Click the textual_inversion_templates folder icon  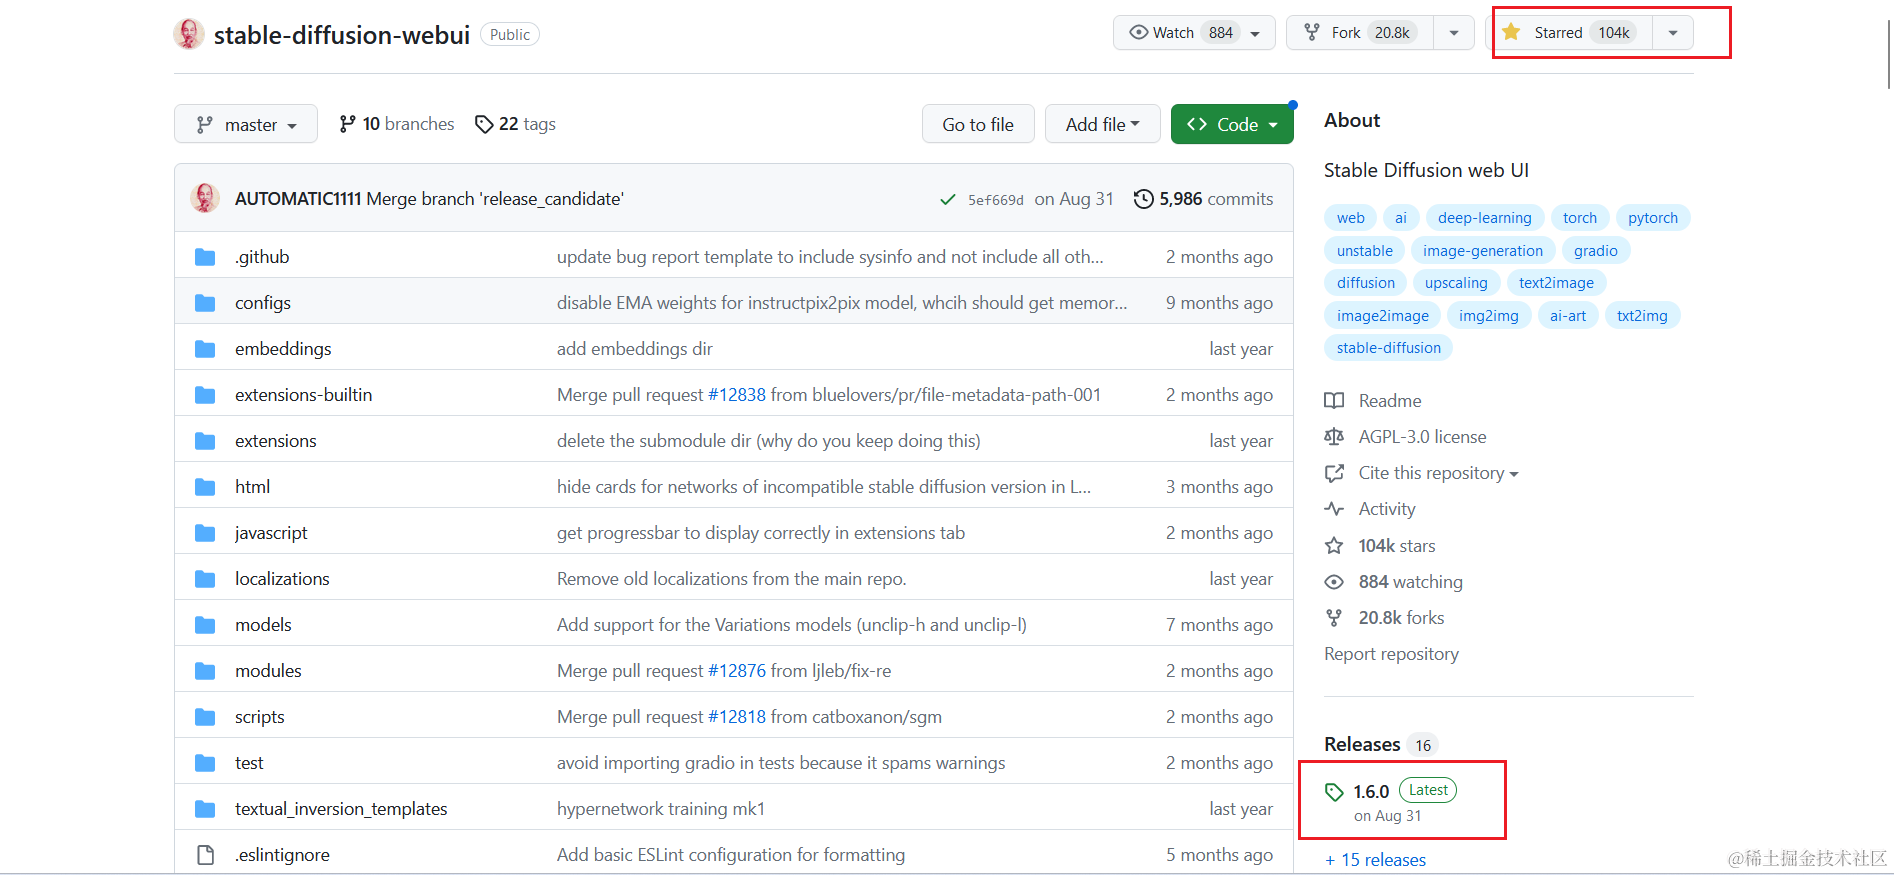(205, 809)
